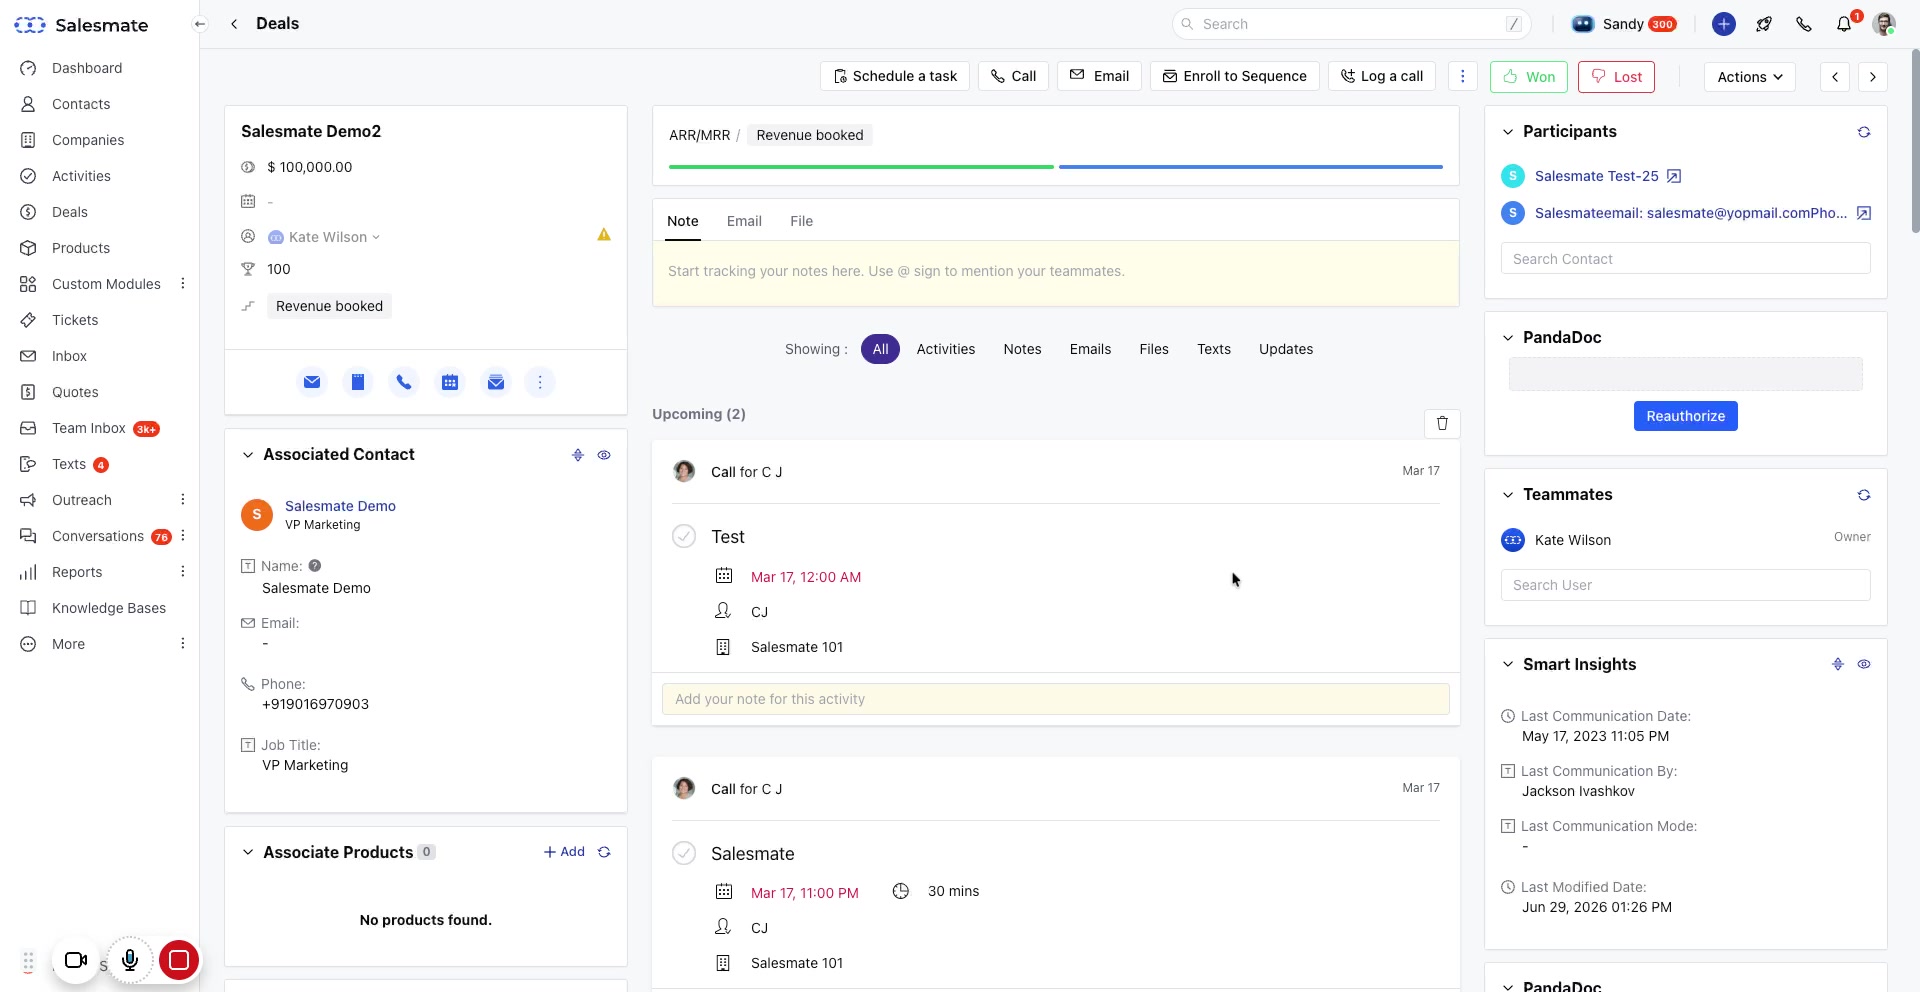Filter timeline by Notes
1920x992 pixels.
1022,349
